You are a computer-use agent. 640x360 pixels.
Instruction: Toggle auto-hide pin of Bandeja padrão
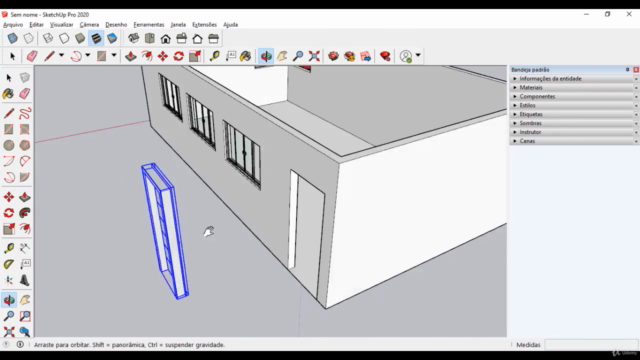tap(627, 70)
